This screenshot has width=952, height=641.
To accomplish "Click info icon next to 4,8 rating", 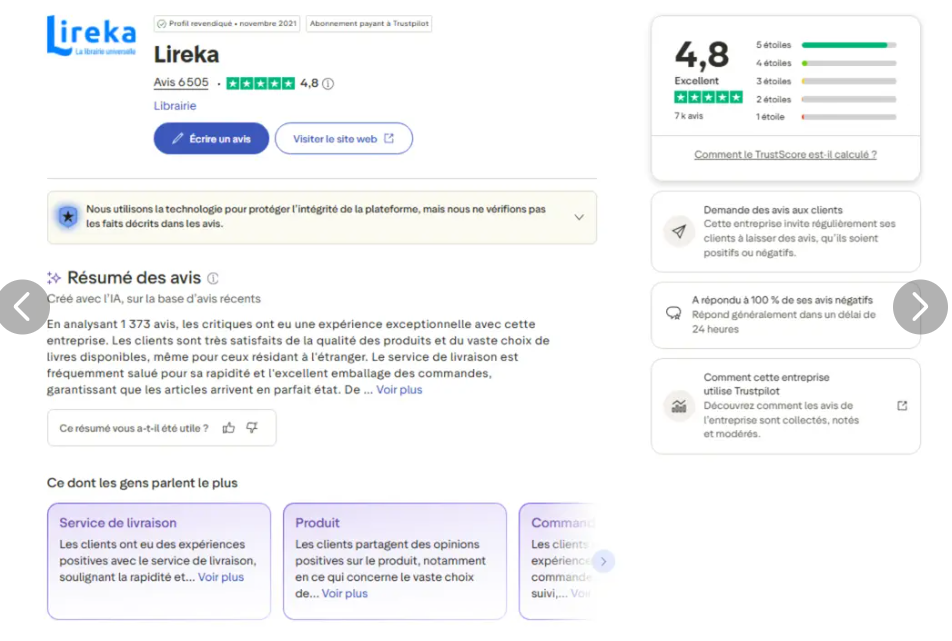I will pyautogui.click(x=328, y=84).
